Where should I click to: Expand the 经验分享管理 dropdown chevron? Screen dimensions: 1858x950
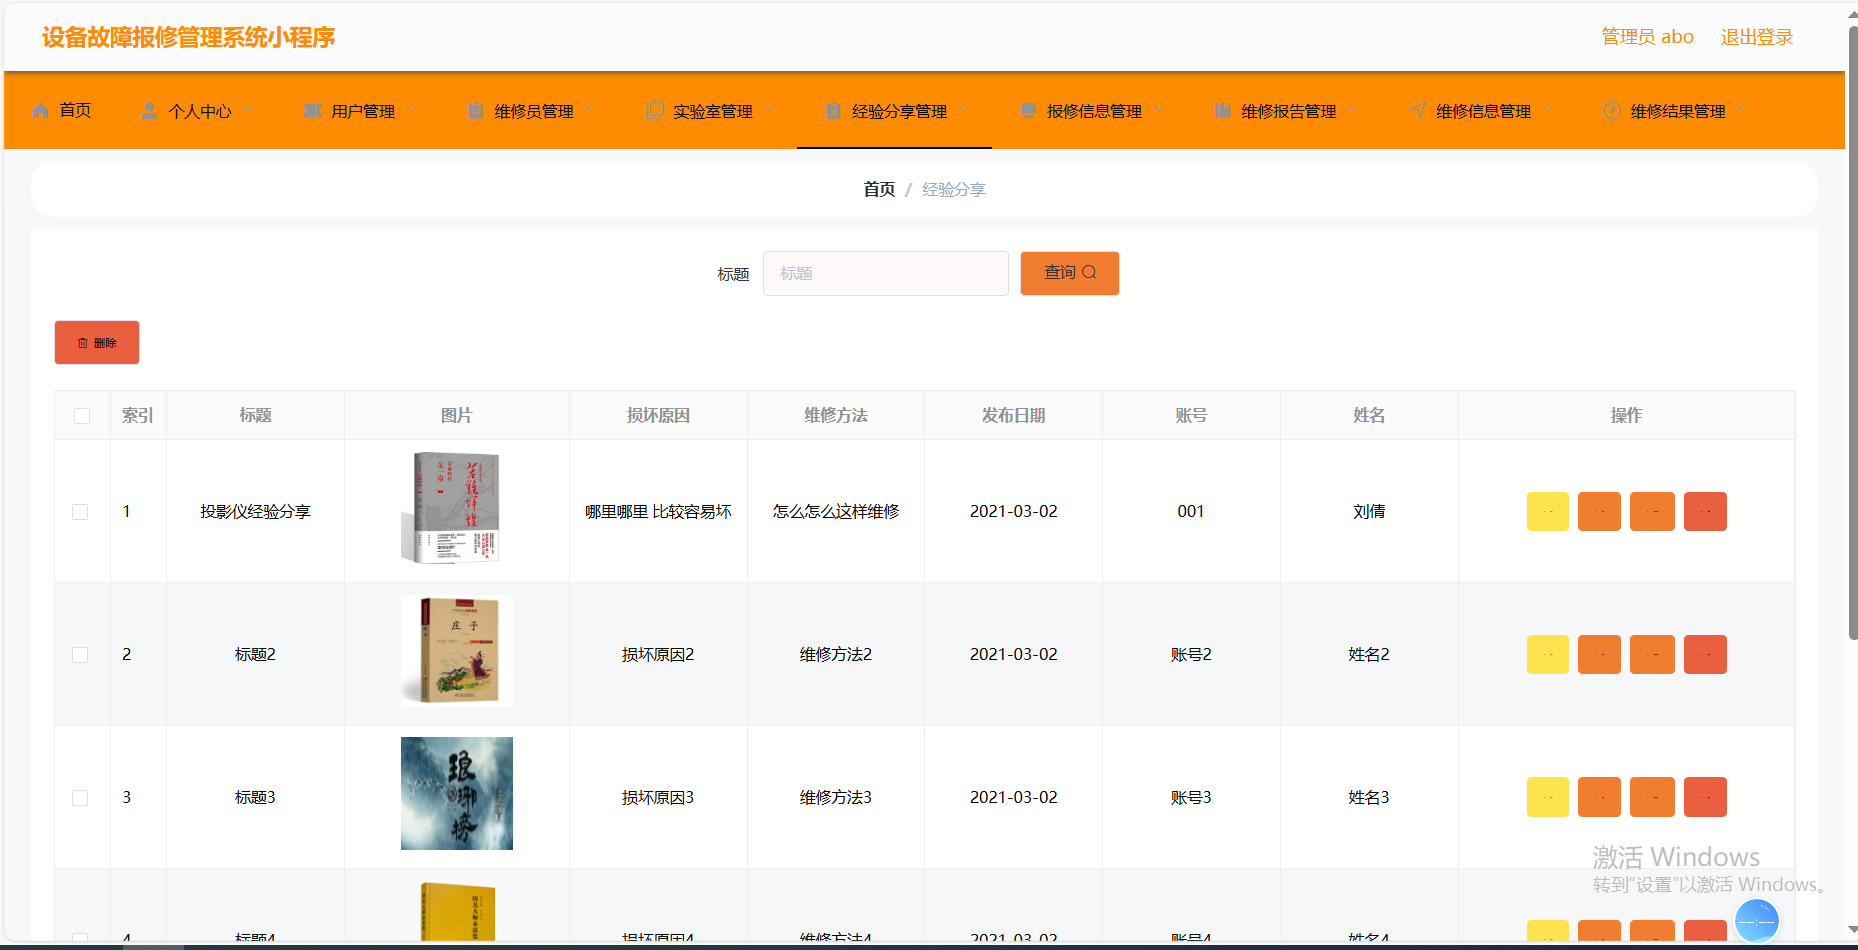tap(963, 109)
